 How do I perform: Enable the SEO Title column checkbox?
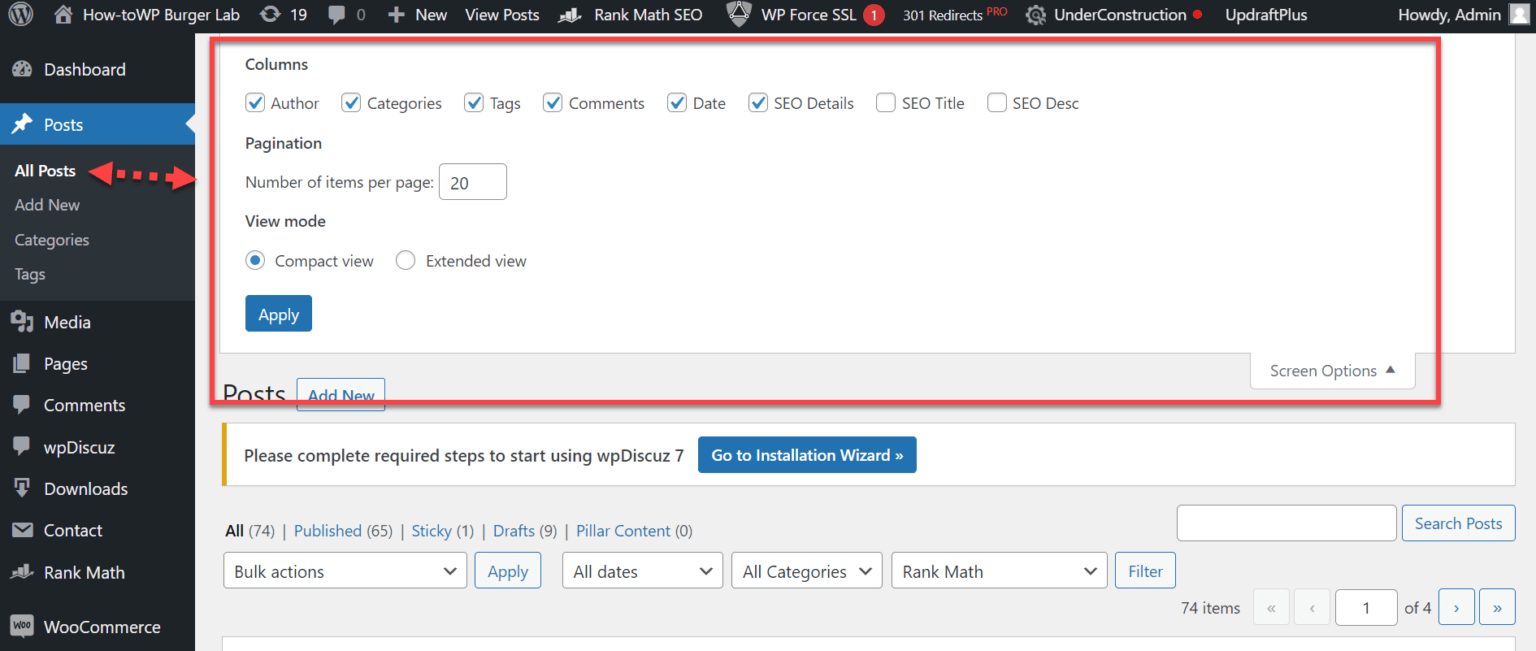[886, 102]
